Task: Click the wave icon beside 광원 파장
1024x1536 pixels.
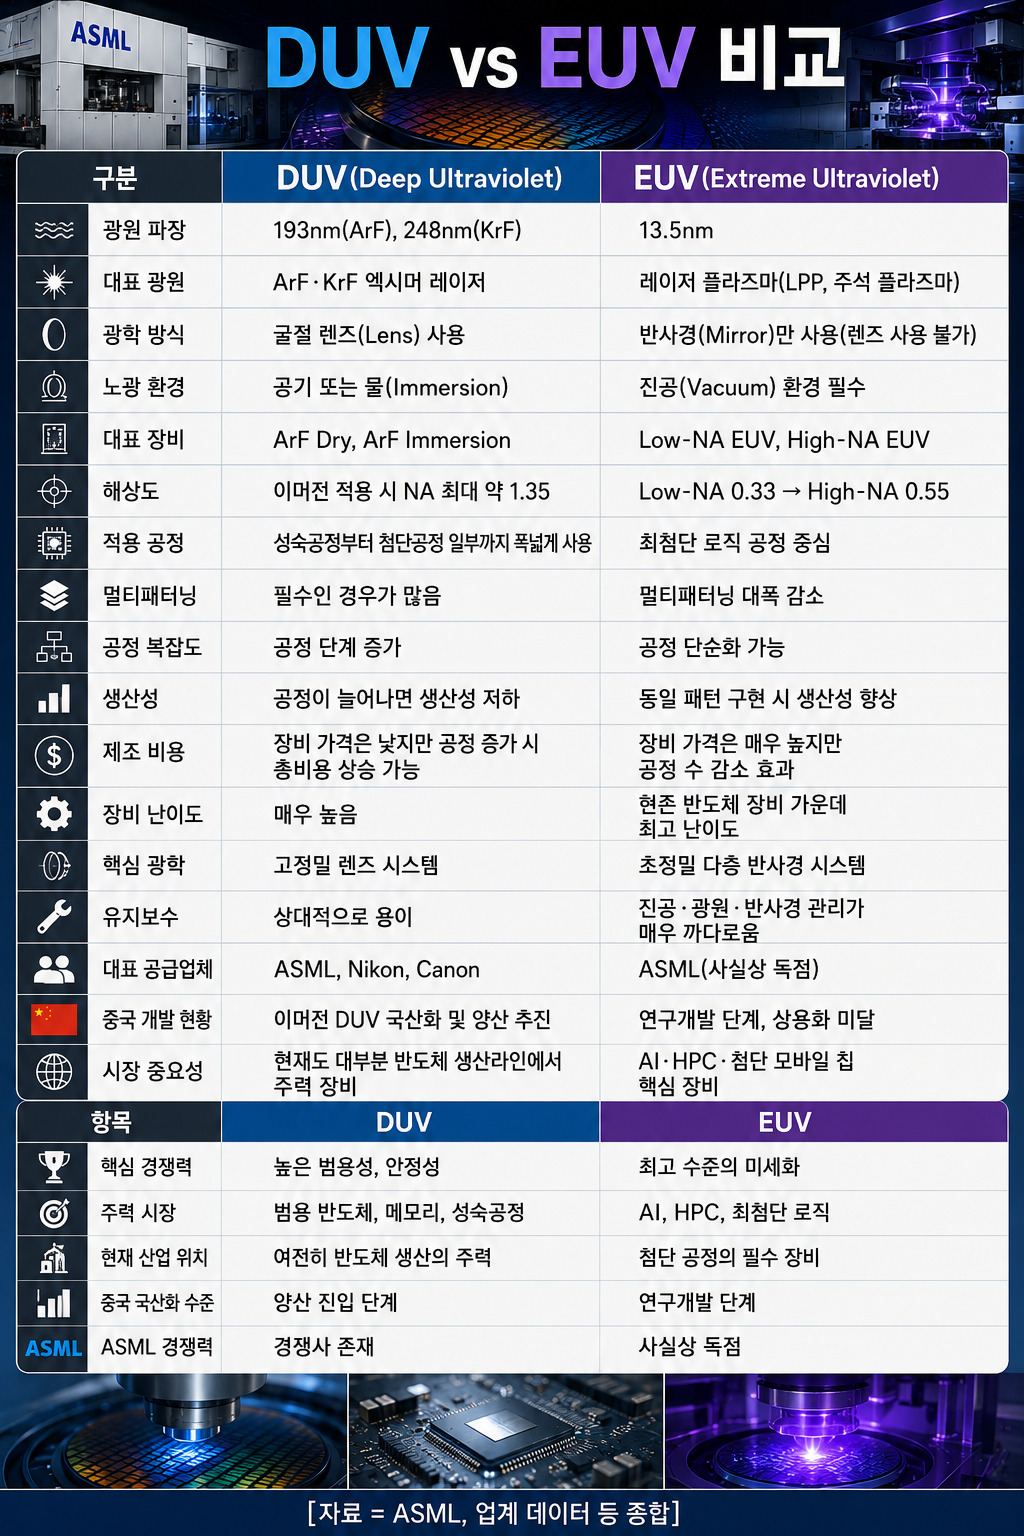Action: click(54, 230)
